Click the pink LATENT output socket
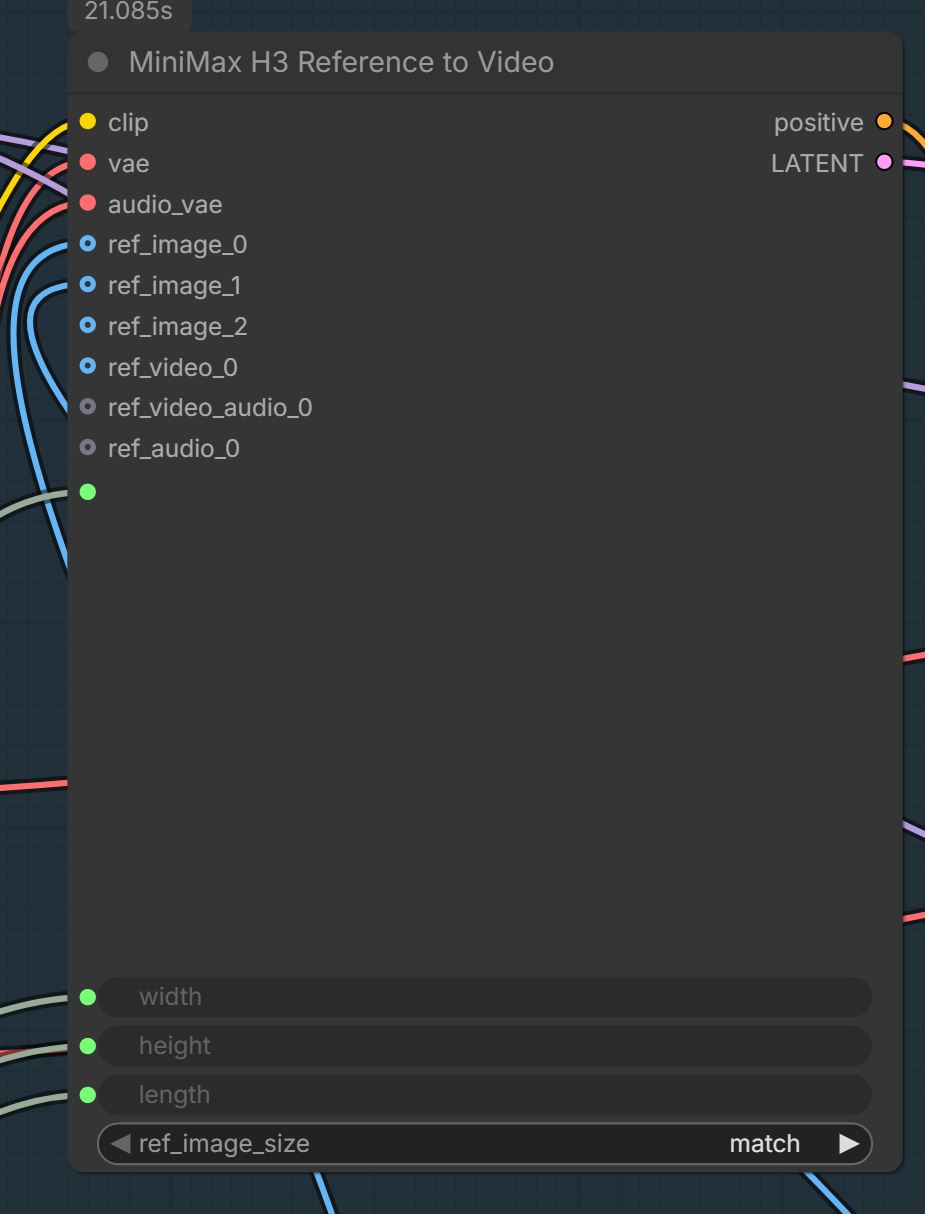Screen dimensions: 925x1214 point(884,162)
